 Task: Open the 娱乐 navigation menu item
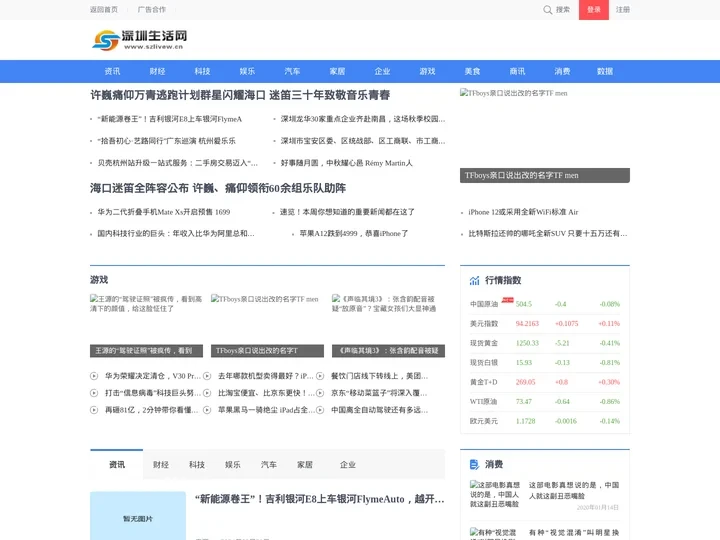click(x=247, y=71)
